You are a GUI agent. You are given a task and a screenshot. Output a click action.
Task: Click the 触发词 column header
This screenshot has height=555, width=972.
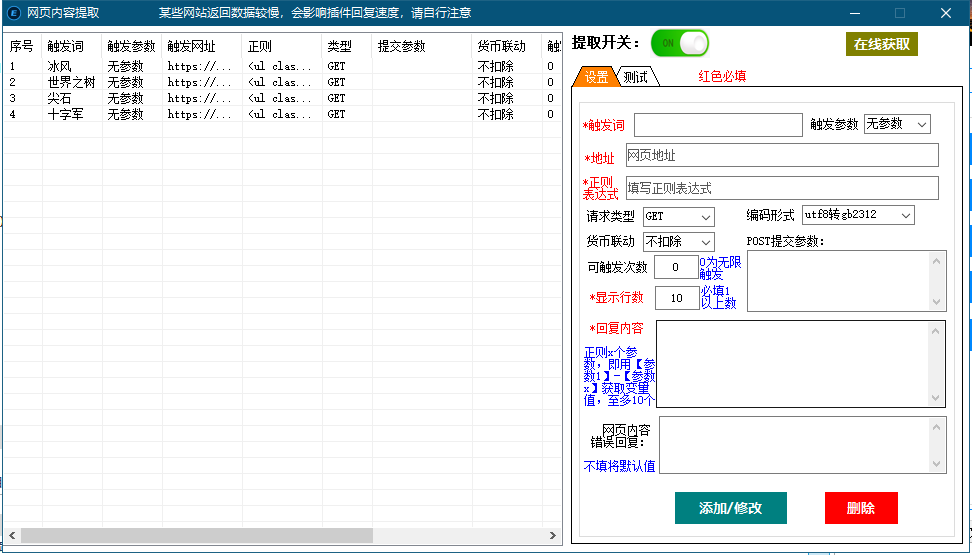point(66,47)
